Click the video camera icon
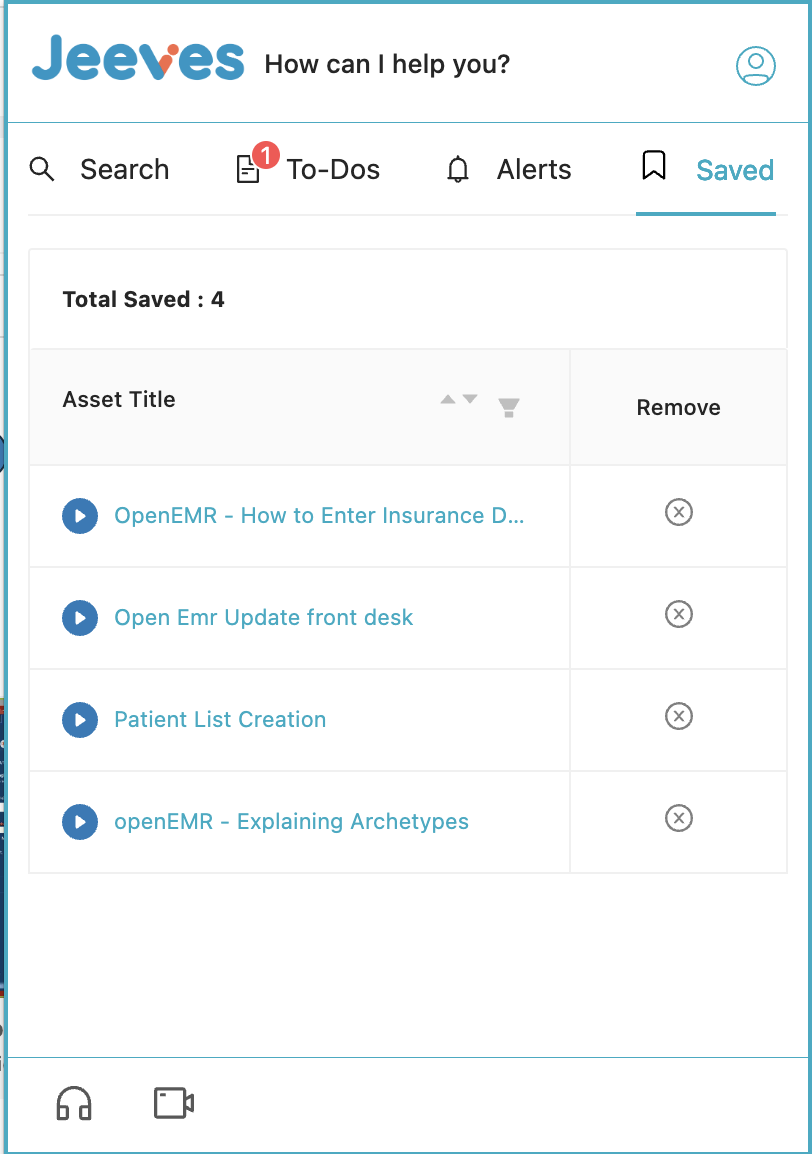 click(173, 1102)
